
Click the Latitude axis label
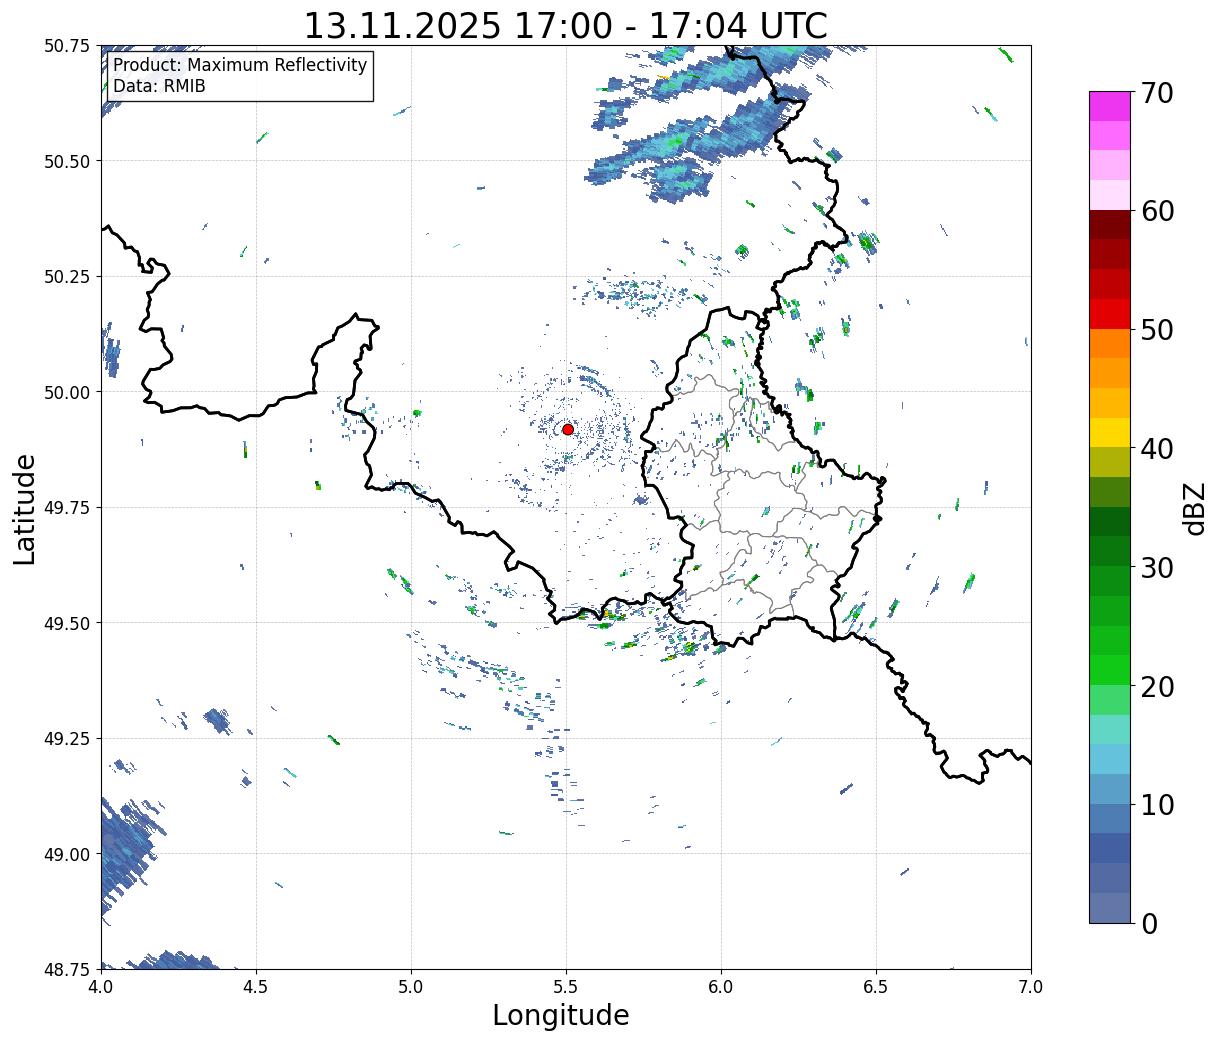(25, 508)
